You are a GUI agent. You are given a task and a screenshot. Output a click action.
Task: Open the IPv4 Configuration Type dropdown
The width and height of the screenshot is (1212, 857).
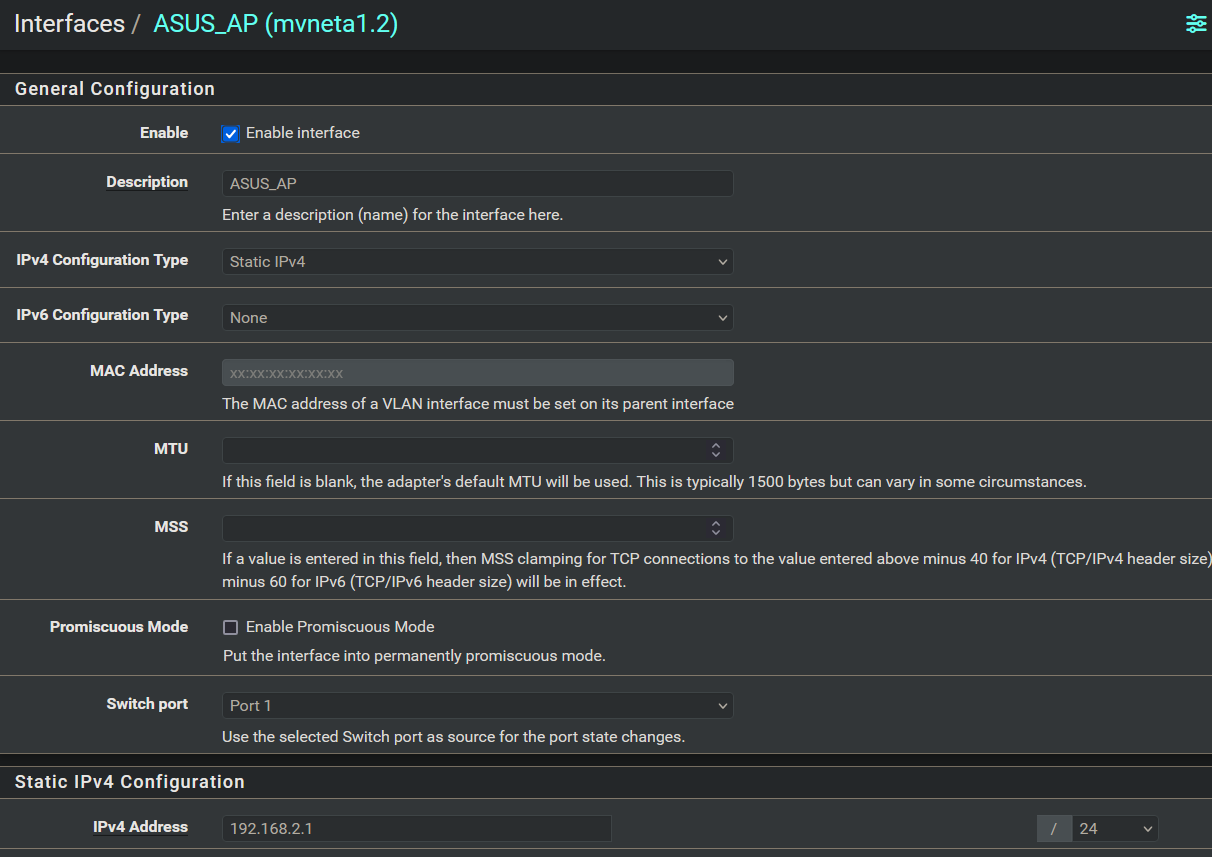(x=477, y=262)
